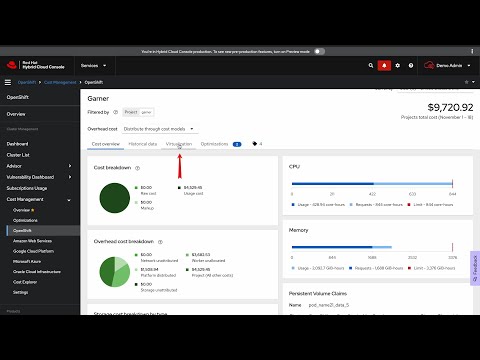Click the Persistent Volume Claims heading
Image resolution: width=480 pixels, height=360 pixels.
[318, 294]
